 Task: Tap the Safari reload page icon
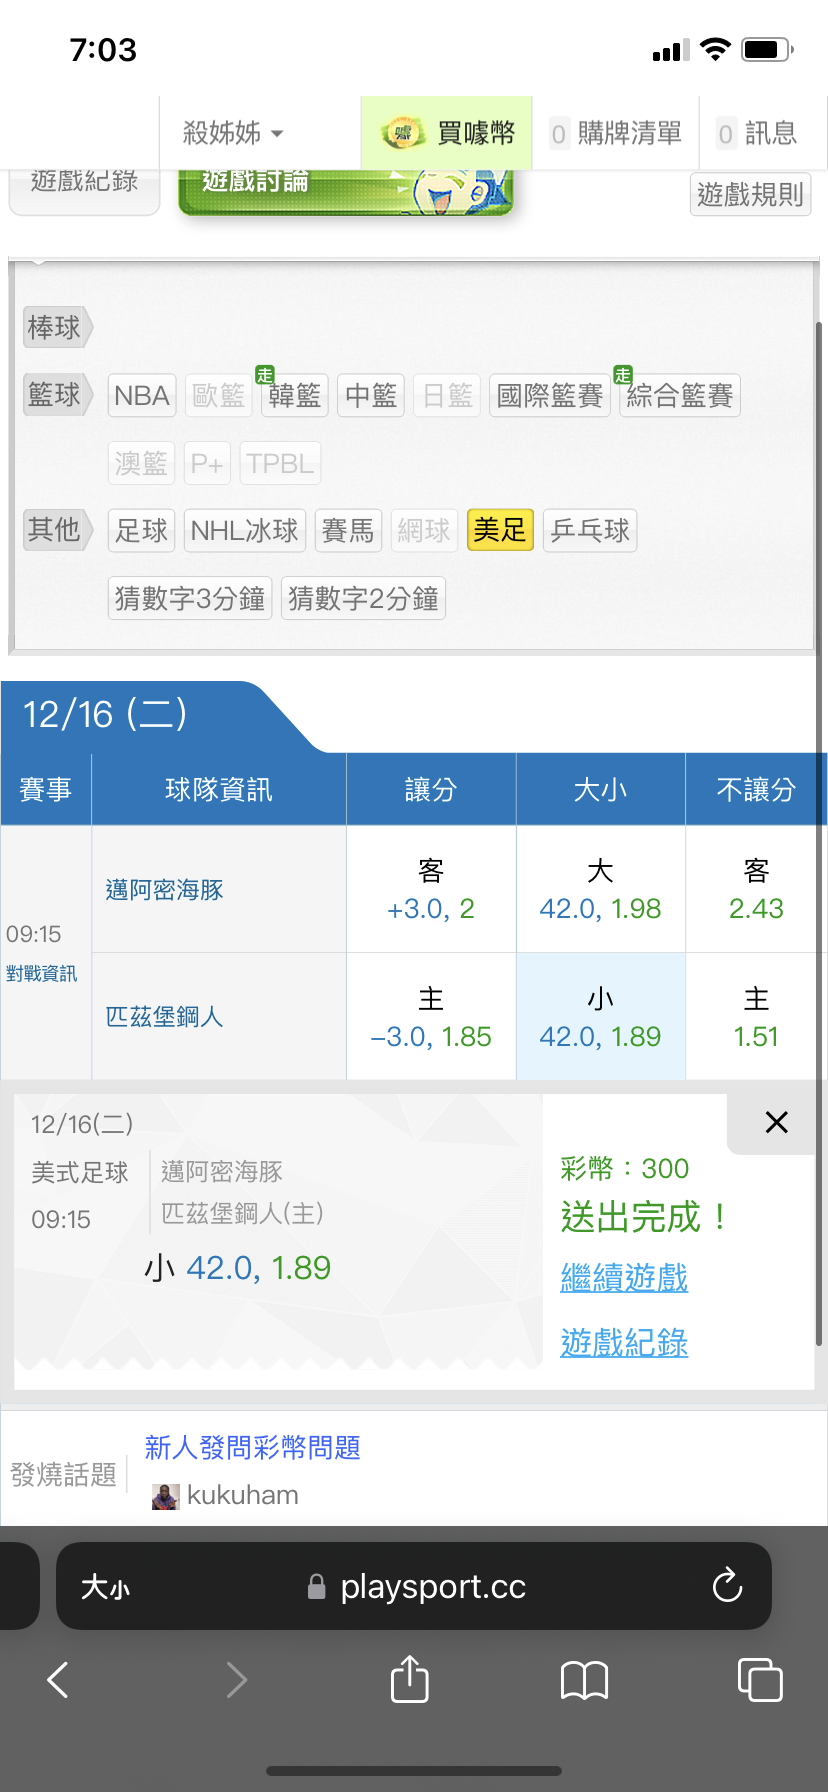(727, 1585)
